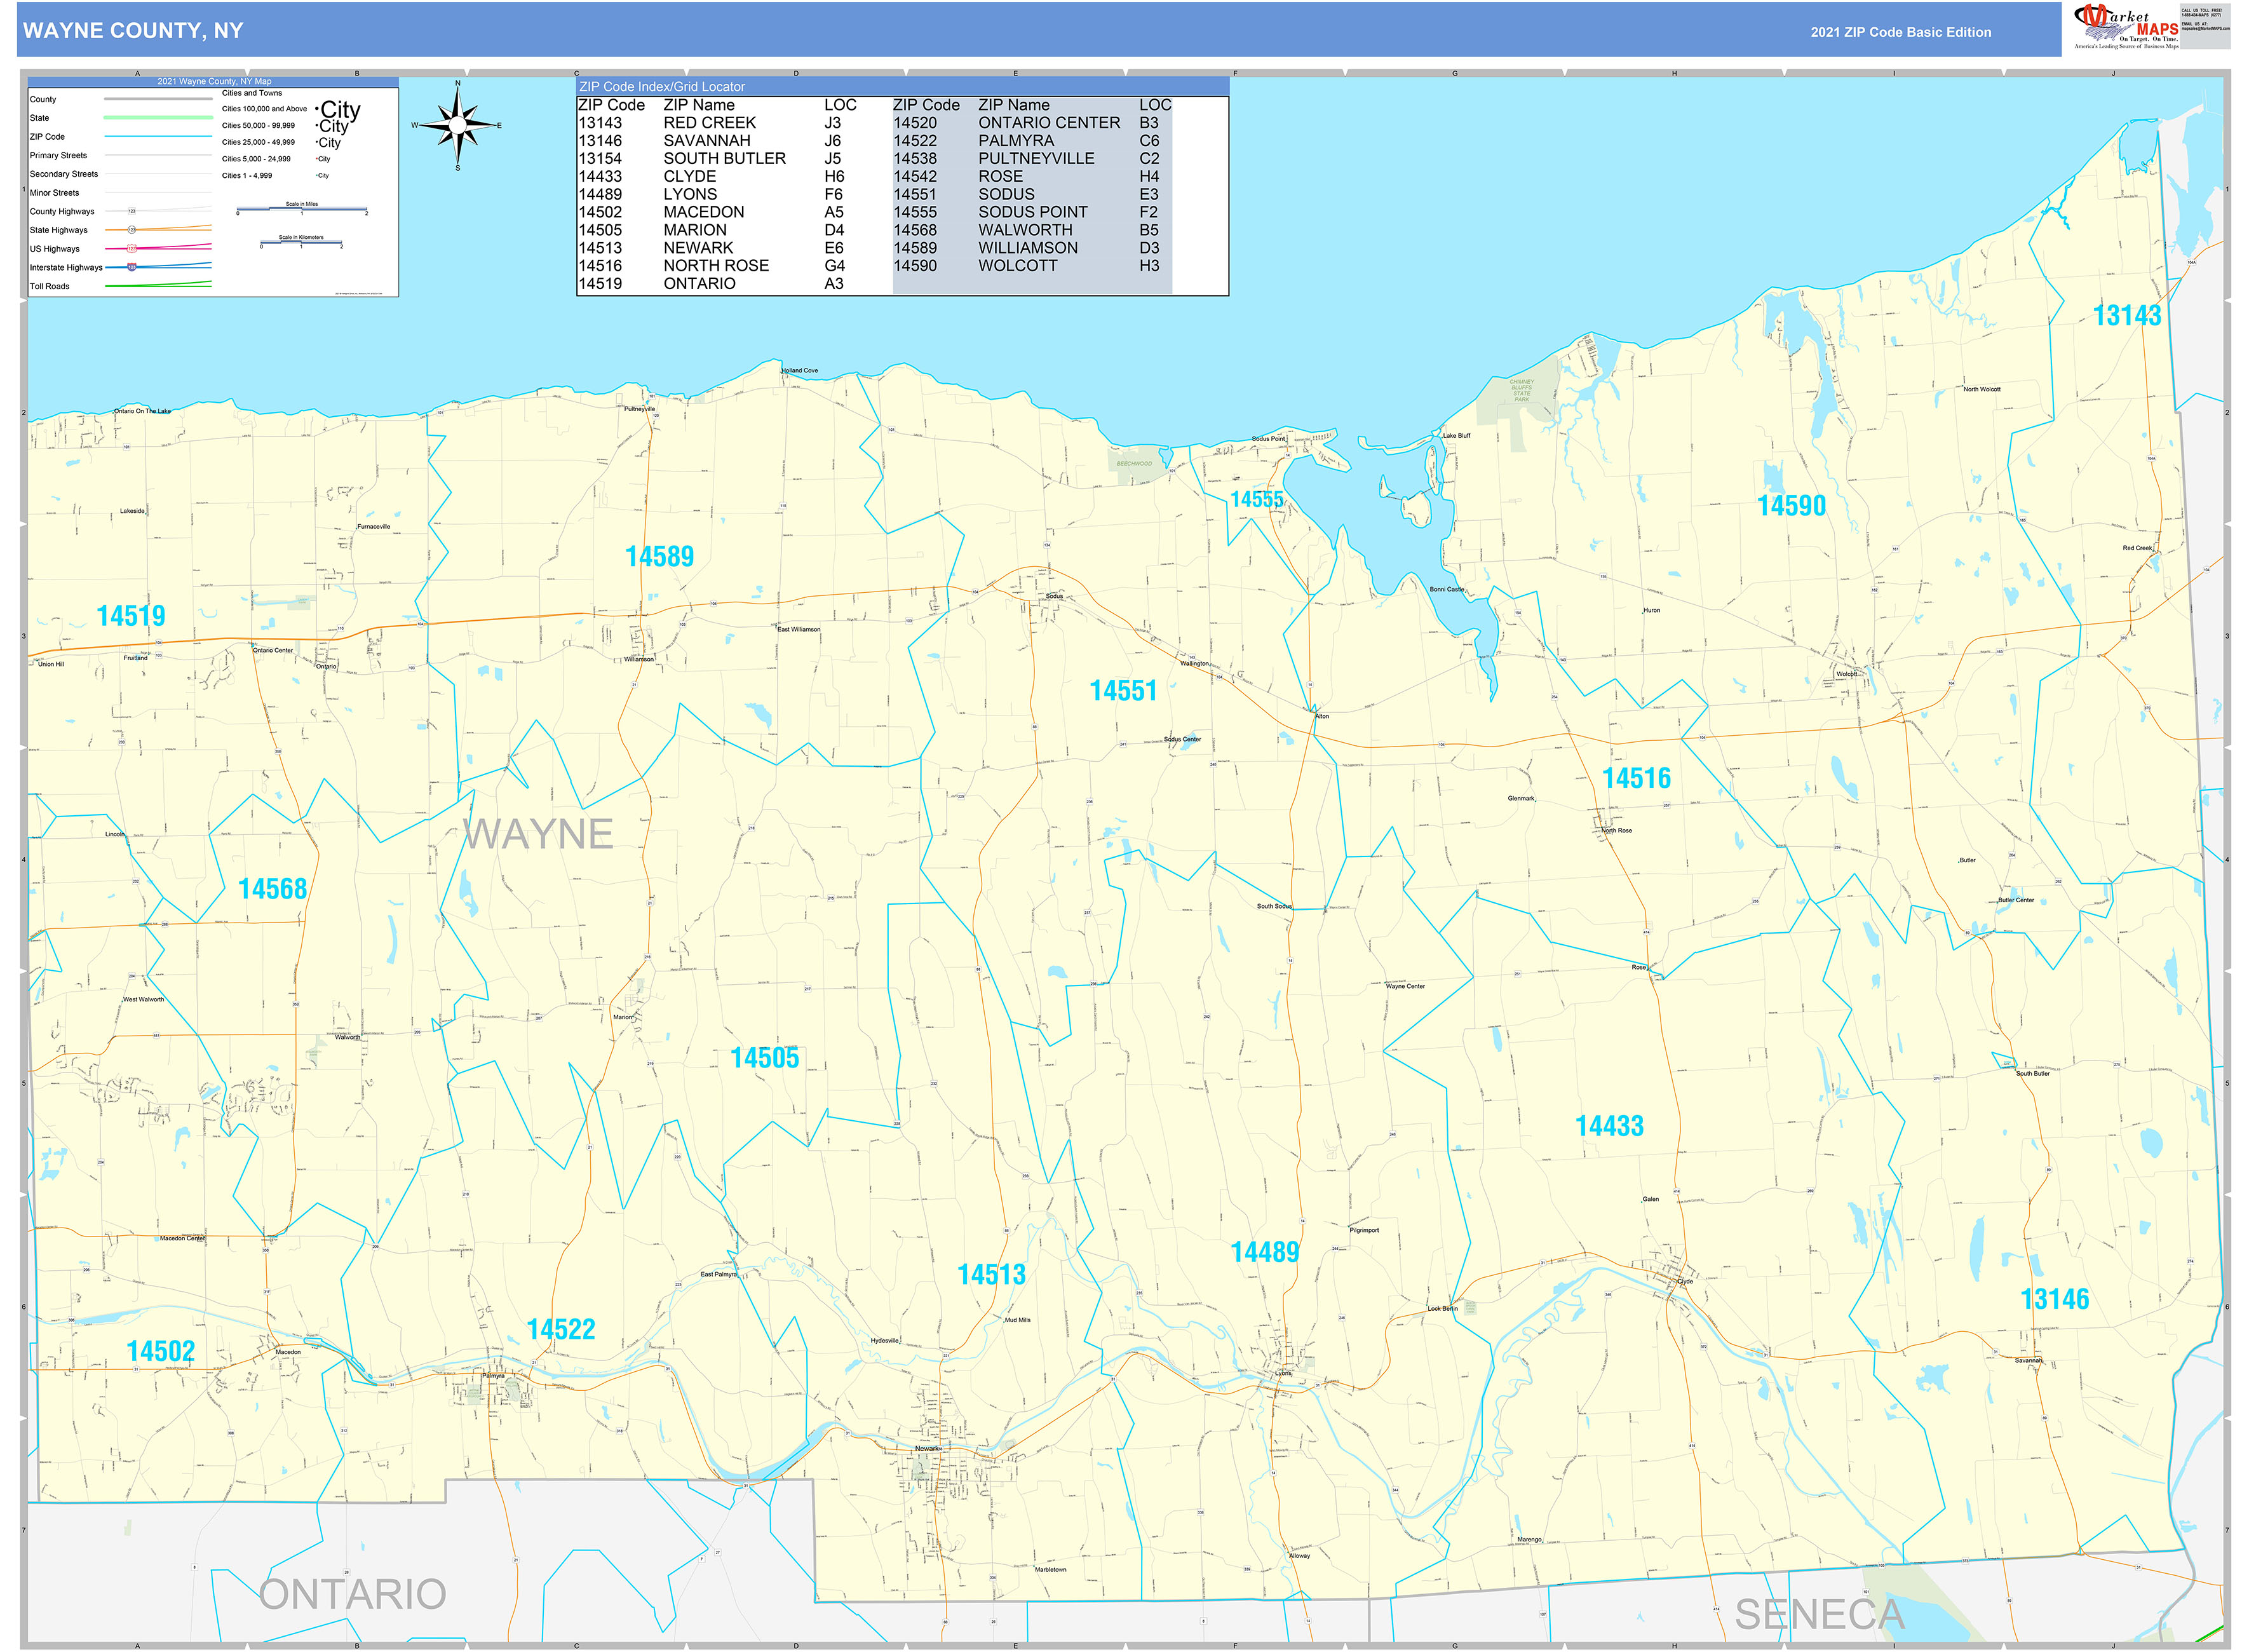Select the large City dot symbol in legend
The height and width of the screenshot is (1652, 2242).
point(340,110)
